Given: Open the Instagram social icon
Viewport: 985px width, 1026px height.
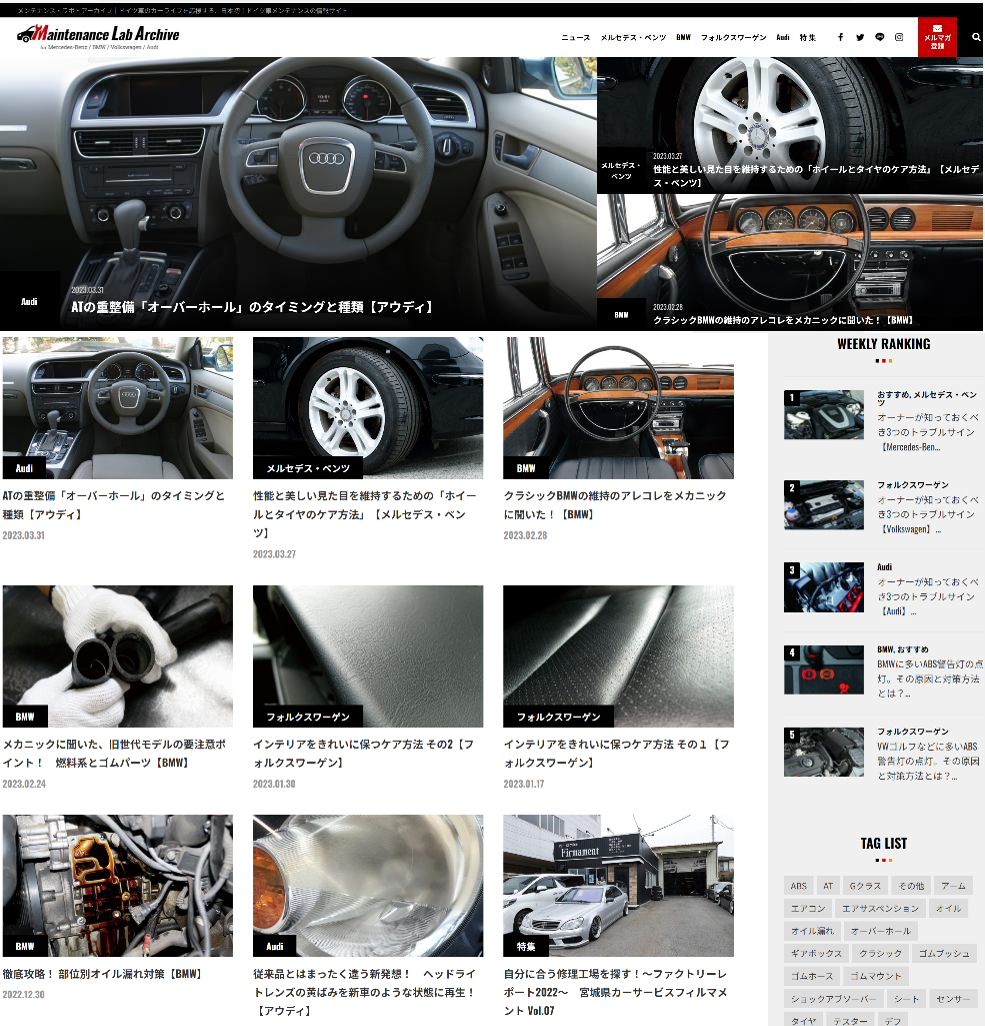Looking at the screenshot, I should (x=899, y=37).
